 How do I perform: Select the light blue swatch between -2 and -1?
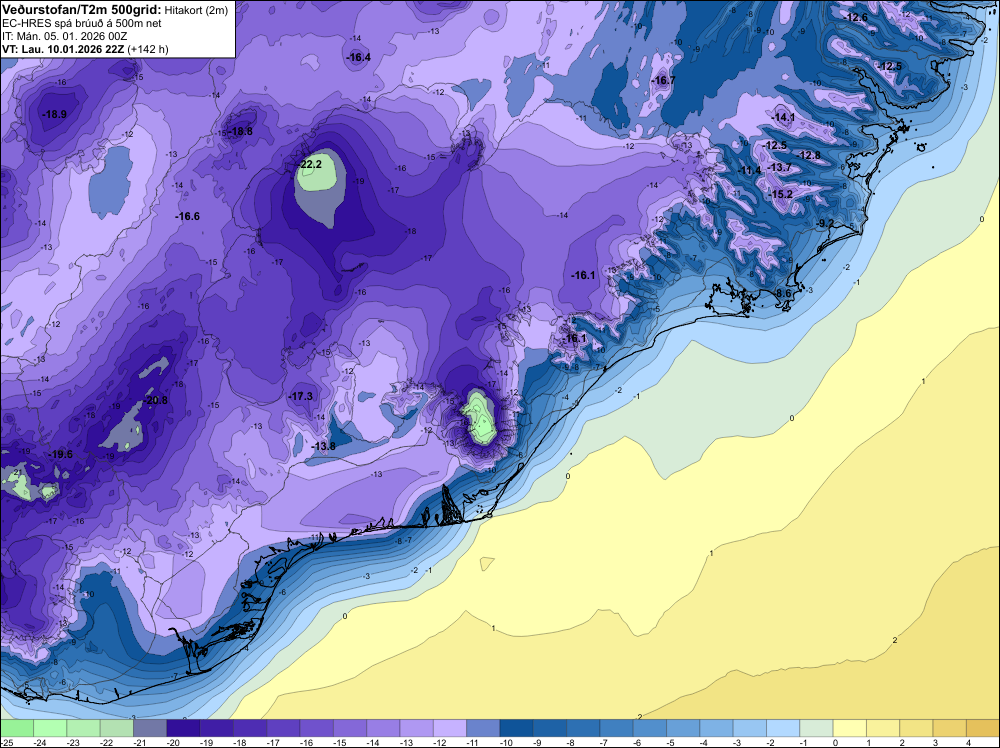pyautogui.click(x=783, y=728)
